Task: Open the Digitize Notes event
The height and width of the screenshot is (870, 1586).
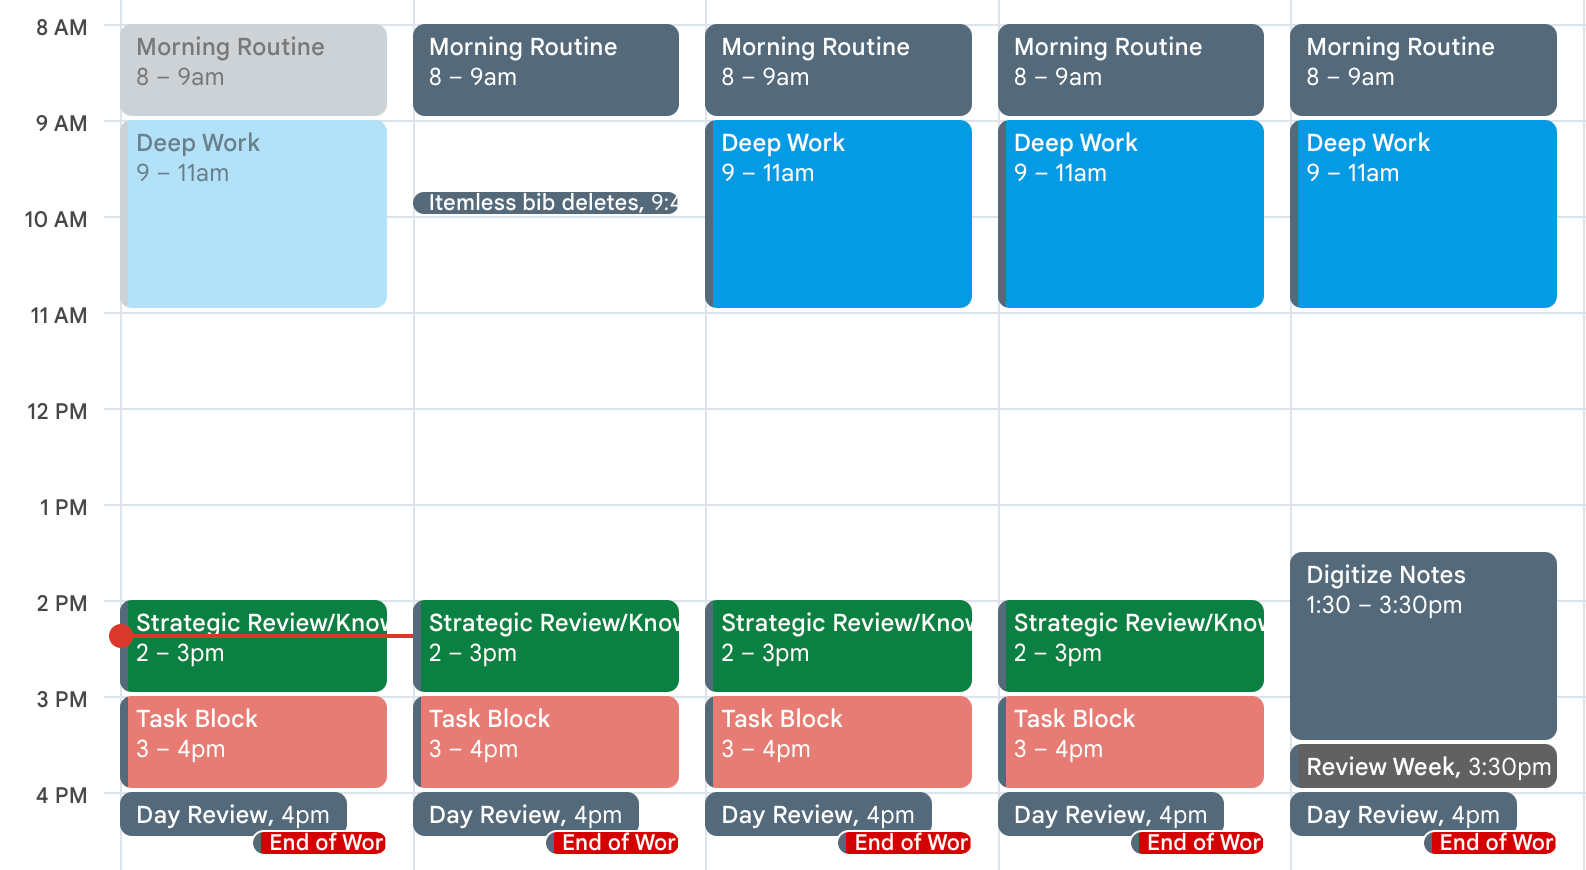Action: pos(1423,646)
